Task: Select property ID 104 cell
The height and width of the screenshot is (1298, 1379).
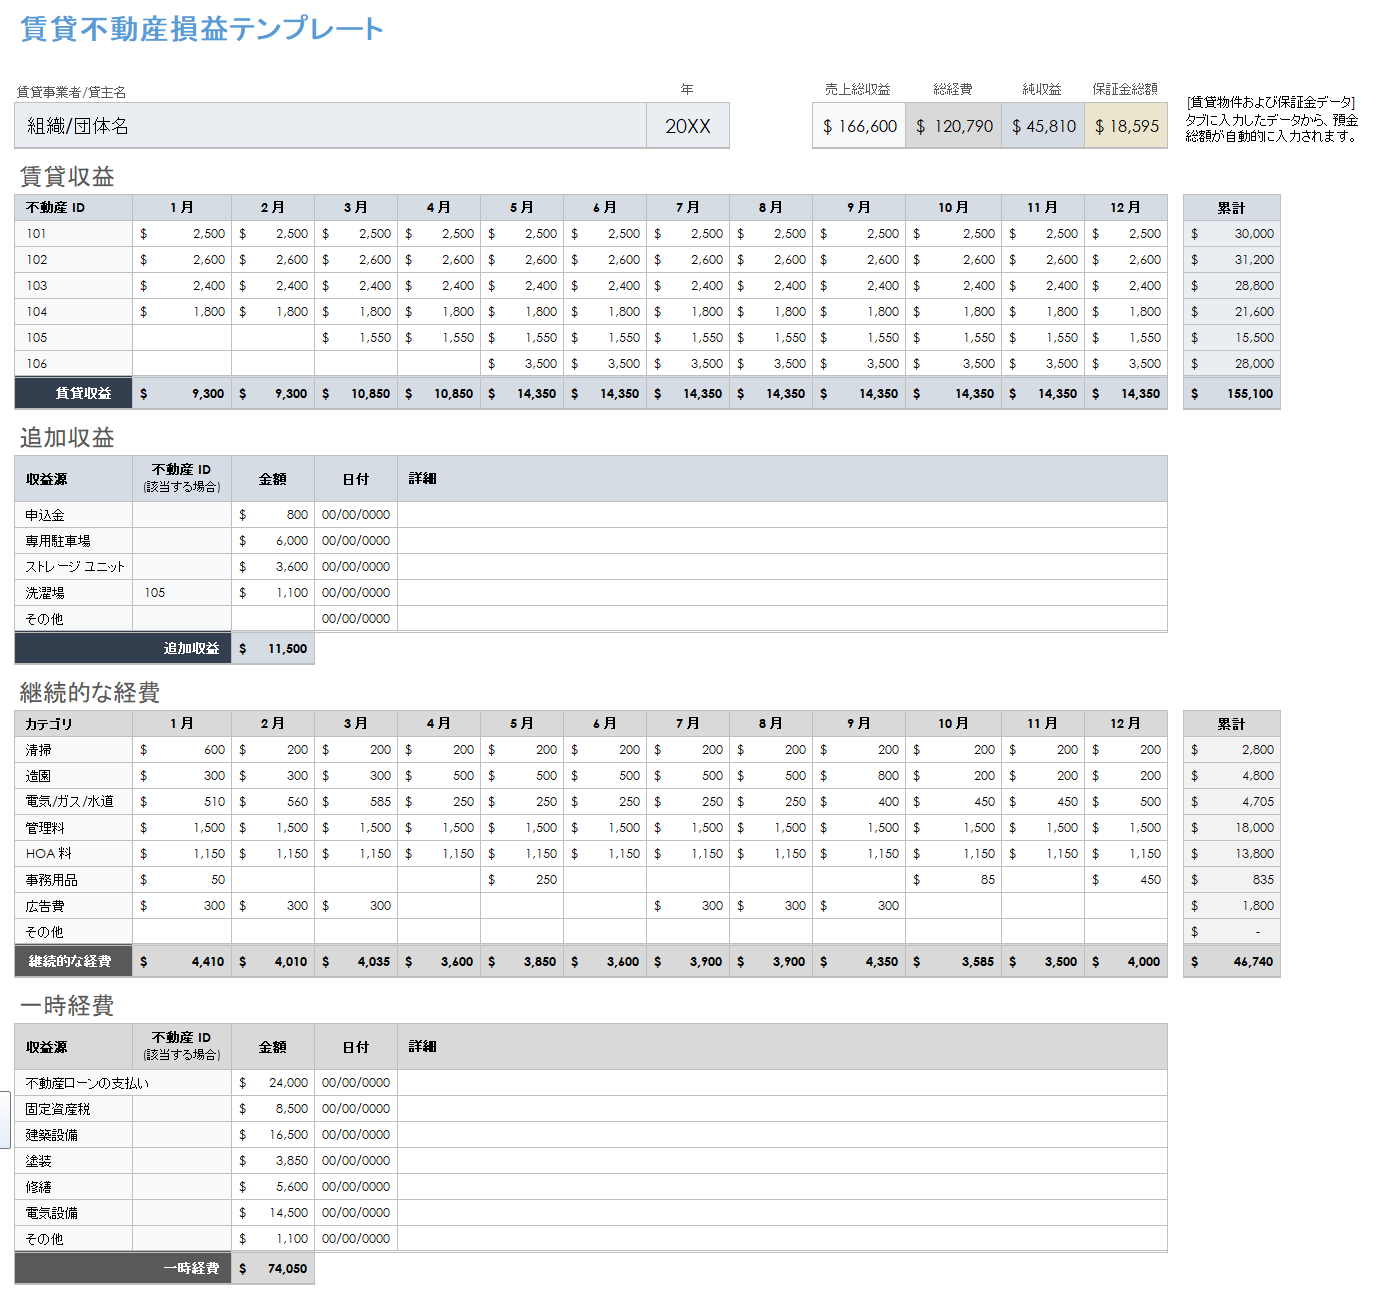Action: pyautogui.click(x=74, y=312)
